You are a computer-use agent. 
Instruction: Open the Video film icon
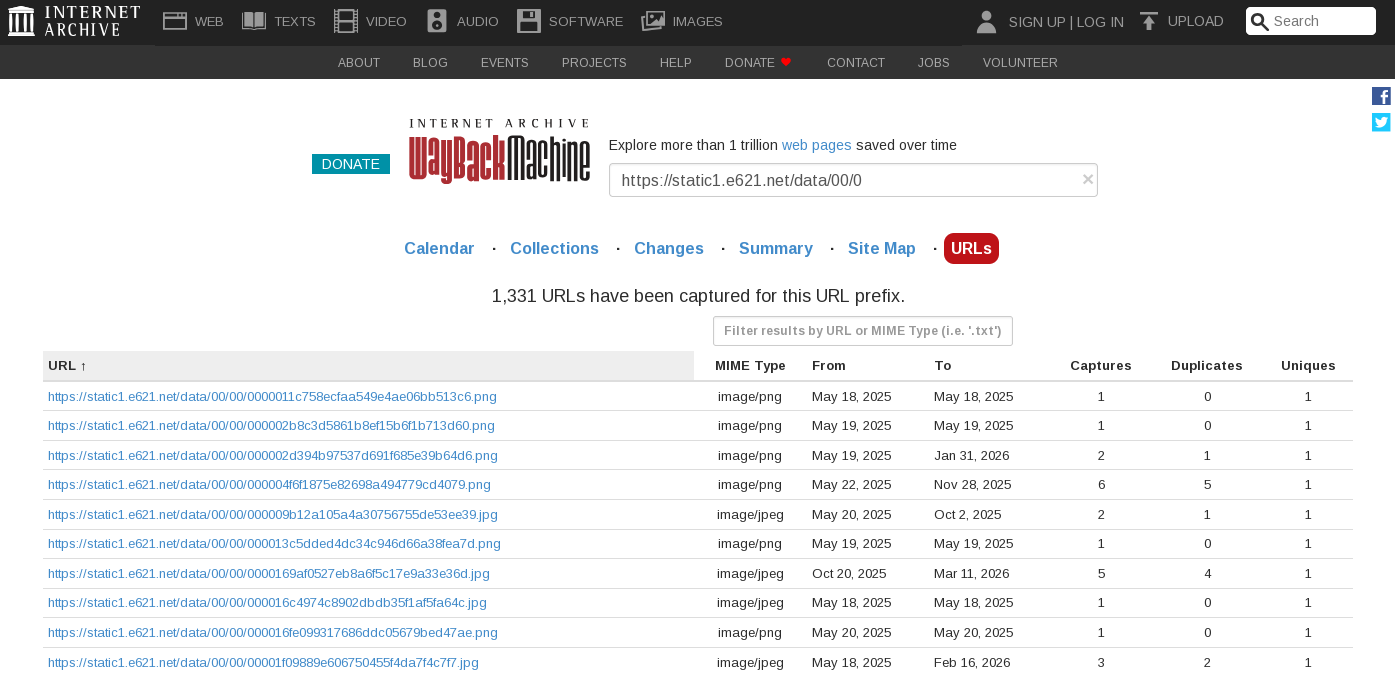[346, 21]
